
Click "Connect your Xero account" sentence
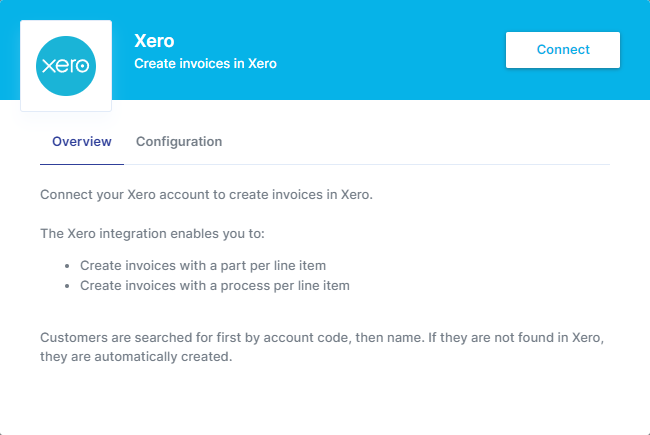pyautogui.click(x=206, y=194)
